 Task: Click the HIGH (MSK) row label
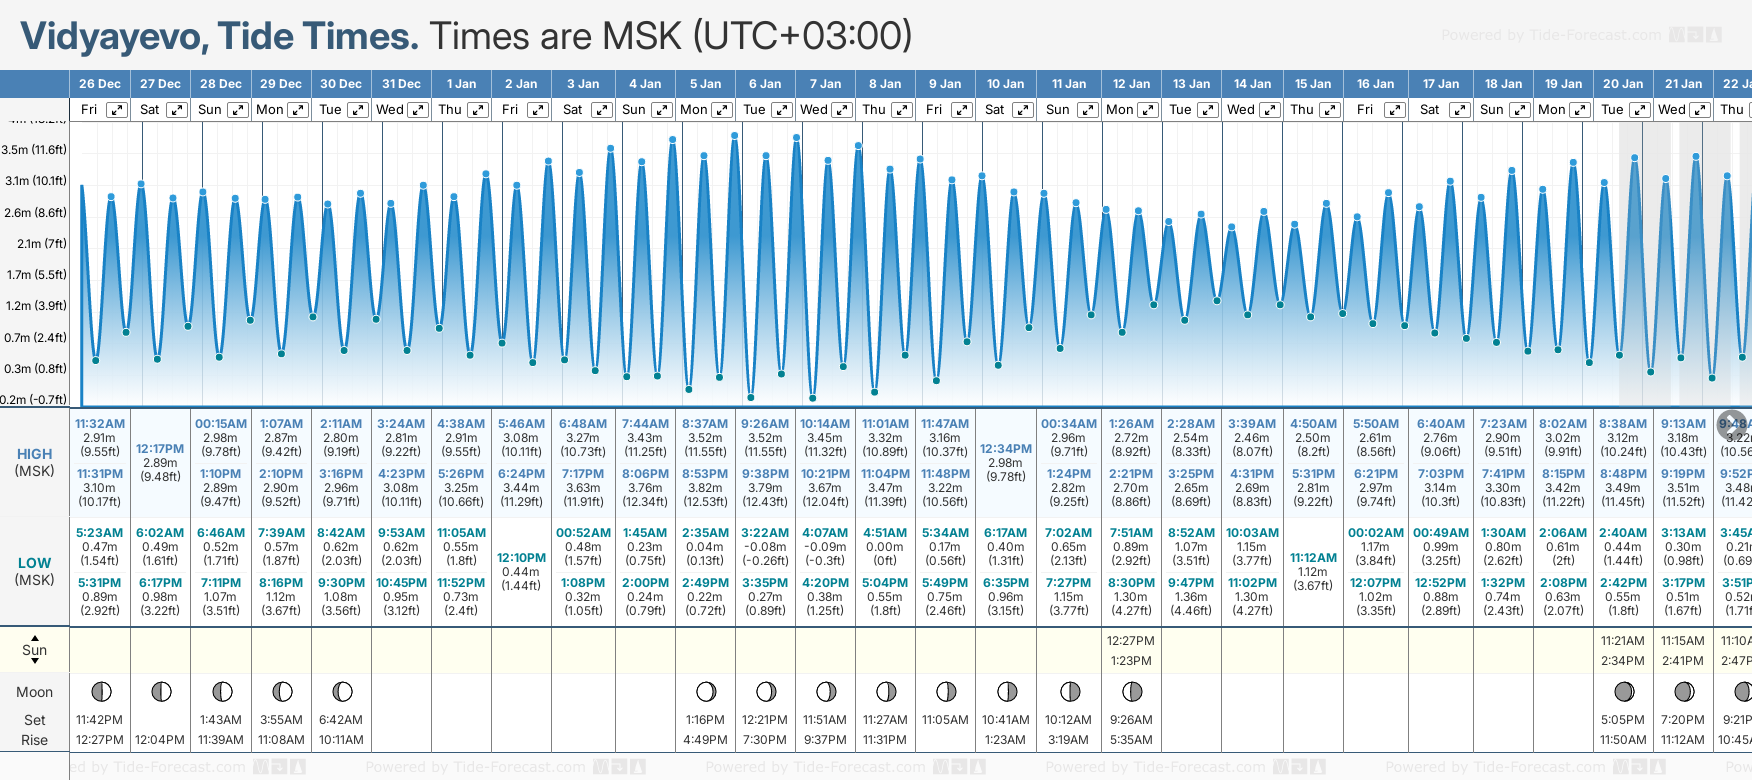coord(35,462)
